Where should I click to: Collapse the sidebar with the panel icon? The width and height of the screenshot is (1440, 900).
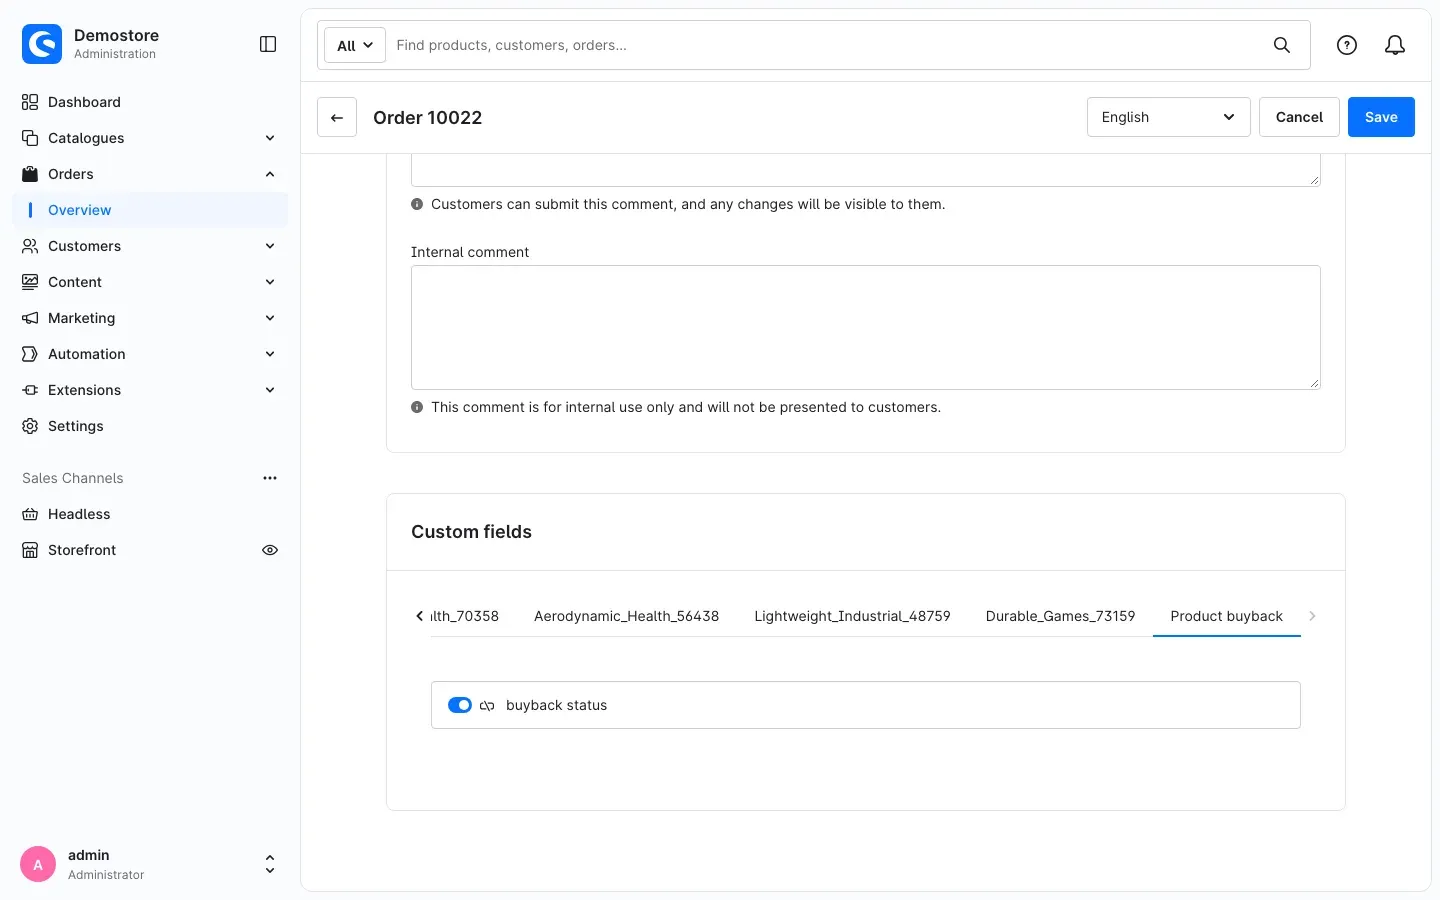pyautogui.click(x=268, y=44)
